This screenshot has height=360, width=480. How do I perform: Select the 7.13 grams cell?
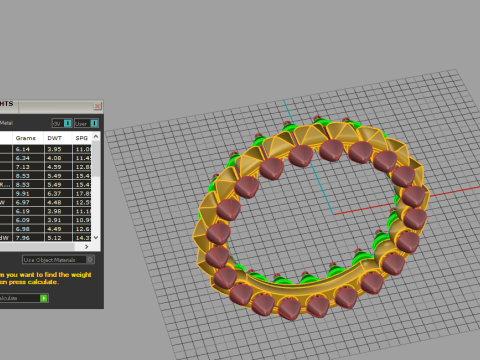tap(28, 167)
